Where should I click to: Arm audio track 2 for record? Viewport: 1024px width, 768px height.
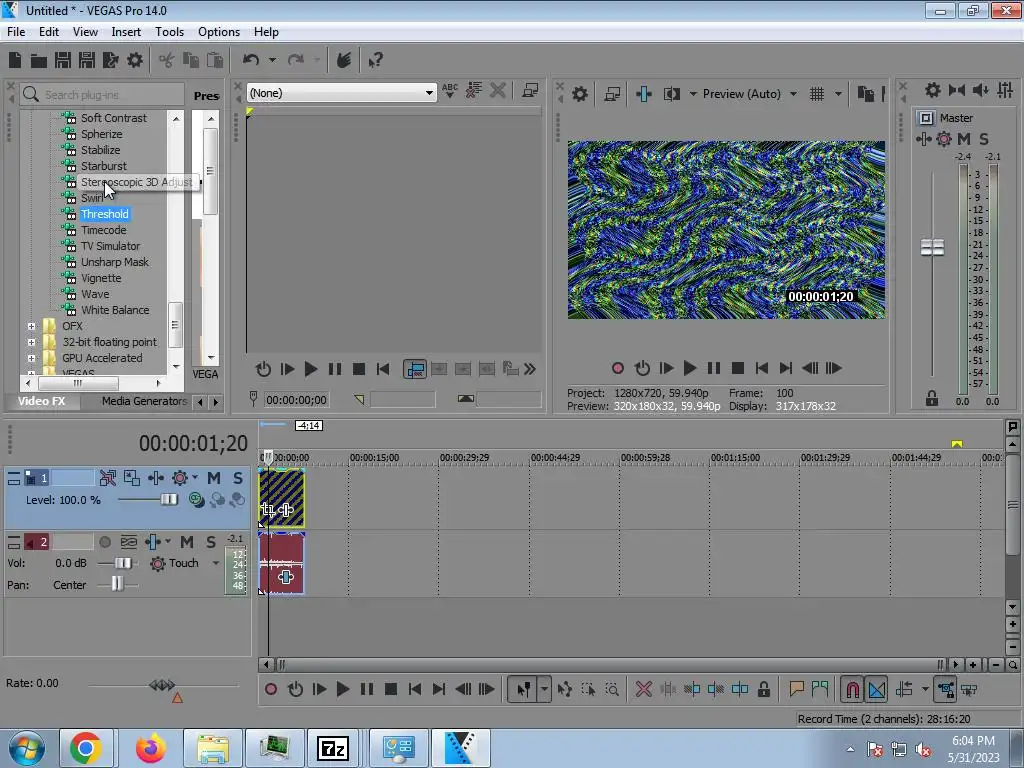pos(104,542)
